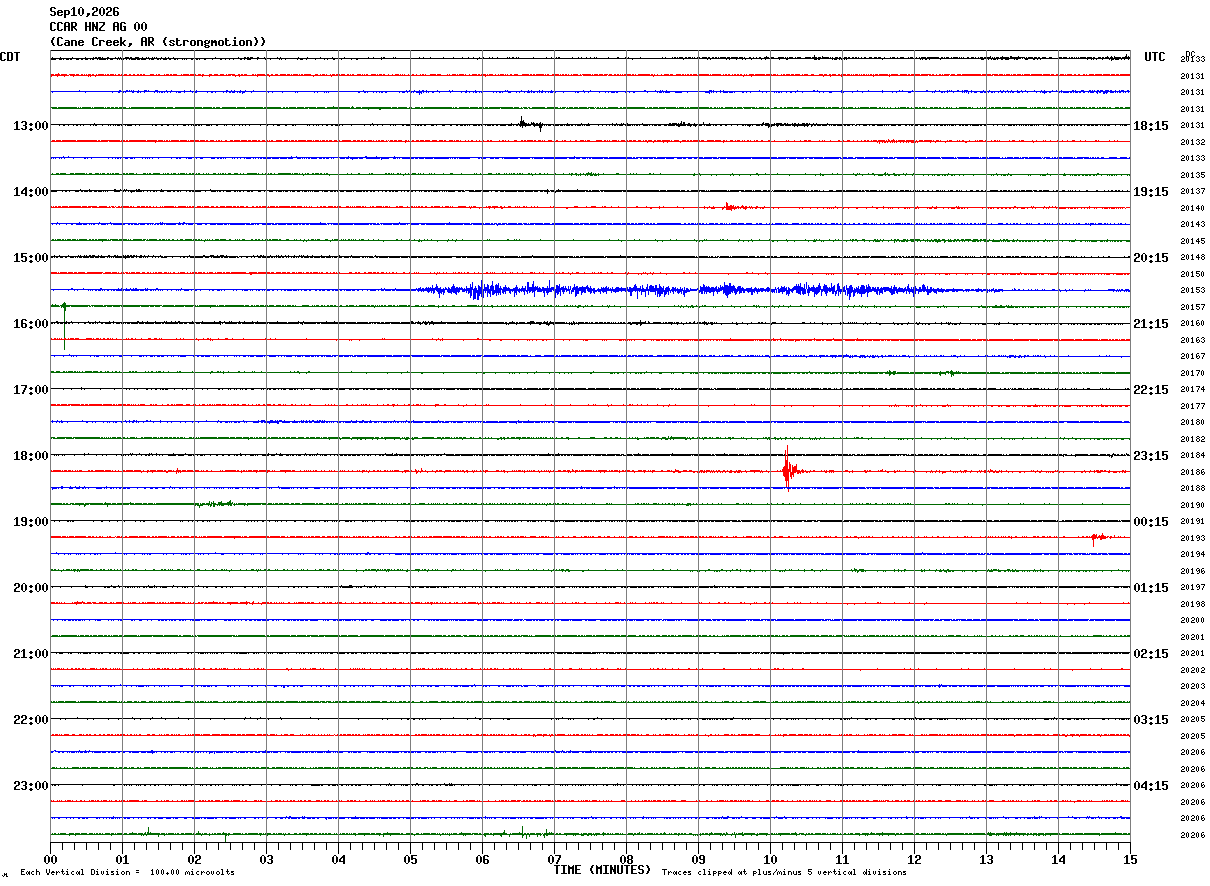Click the CDT timezone header
1210x886 pixels.
[x=10, y=57]
